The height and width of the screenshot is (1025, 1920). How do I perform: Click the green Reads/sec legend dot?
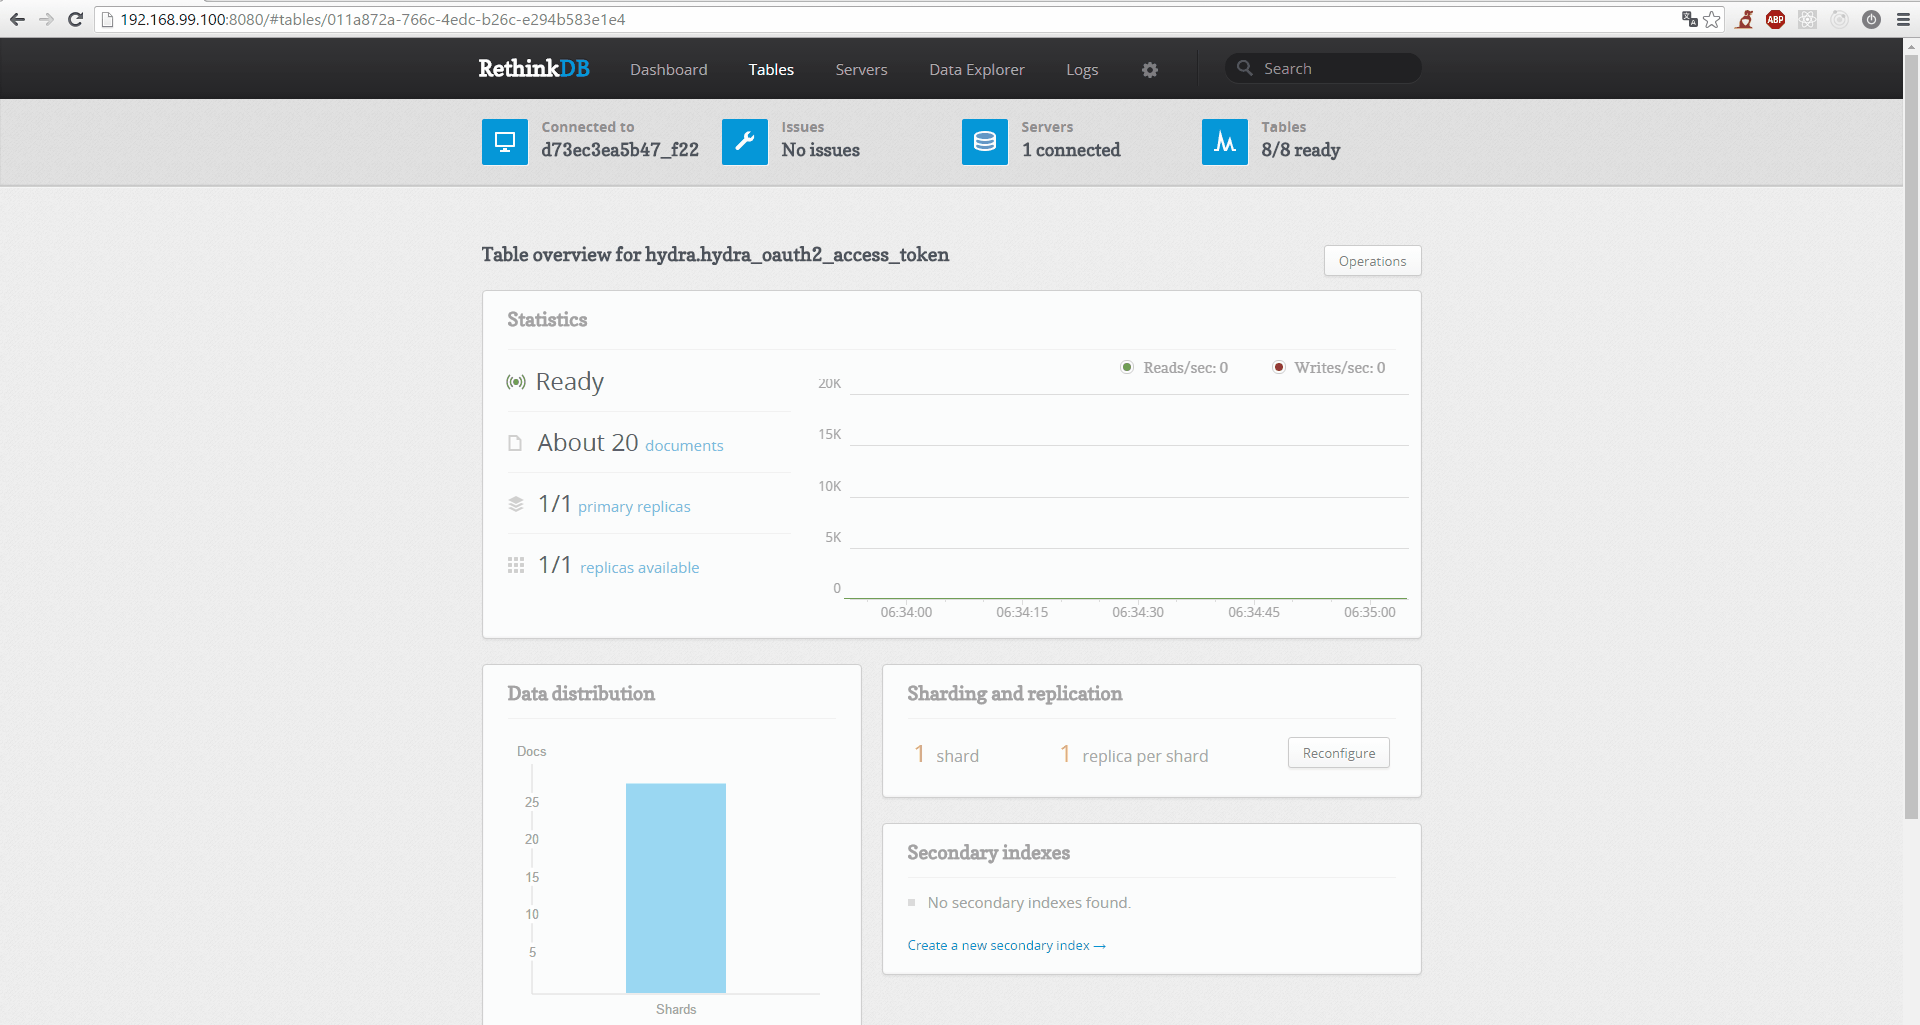click(1127, 367)
